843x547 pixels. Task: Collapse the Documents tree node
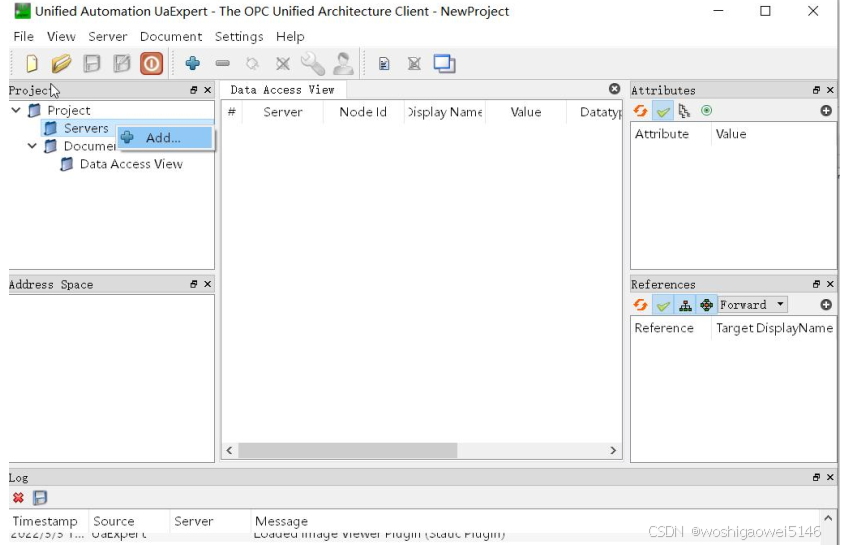[32, 146]
